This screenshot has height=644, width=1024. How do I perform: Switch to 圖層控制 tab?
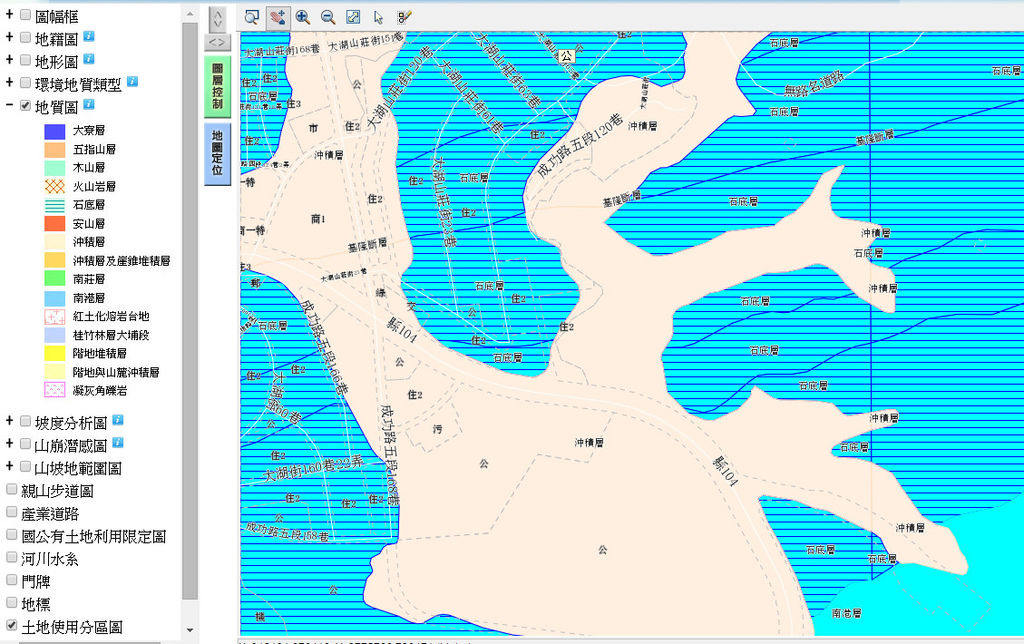217,87
